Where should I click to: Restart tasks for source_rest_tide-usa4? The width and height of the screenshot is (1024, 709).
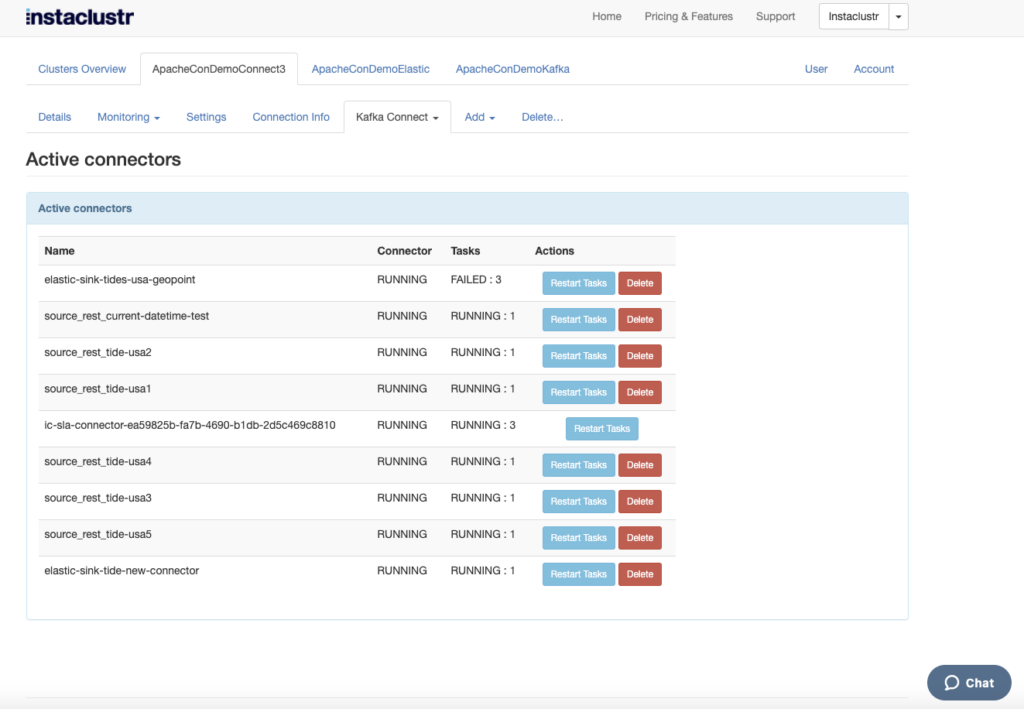pos(579,465)
